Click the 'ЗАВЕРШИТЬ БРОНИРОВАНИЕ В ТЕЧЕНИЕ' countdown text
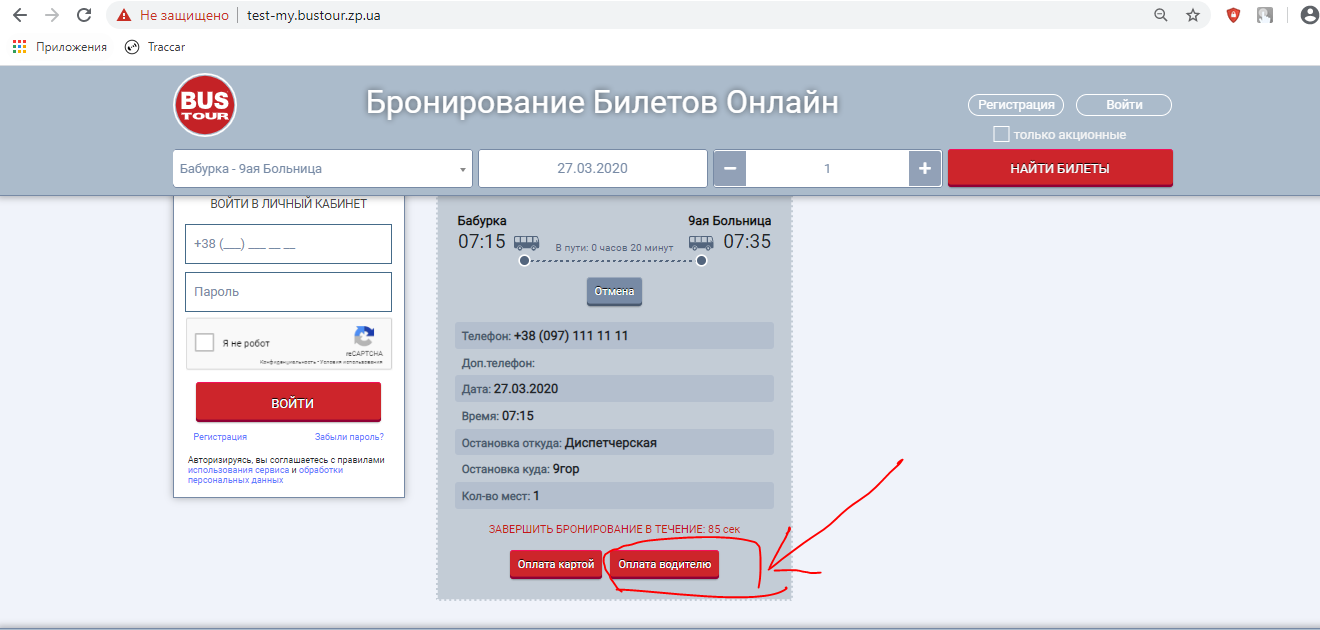This screenshot has height=630, width=1320. click(614, 529)
